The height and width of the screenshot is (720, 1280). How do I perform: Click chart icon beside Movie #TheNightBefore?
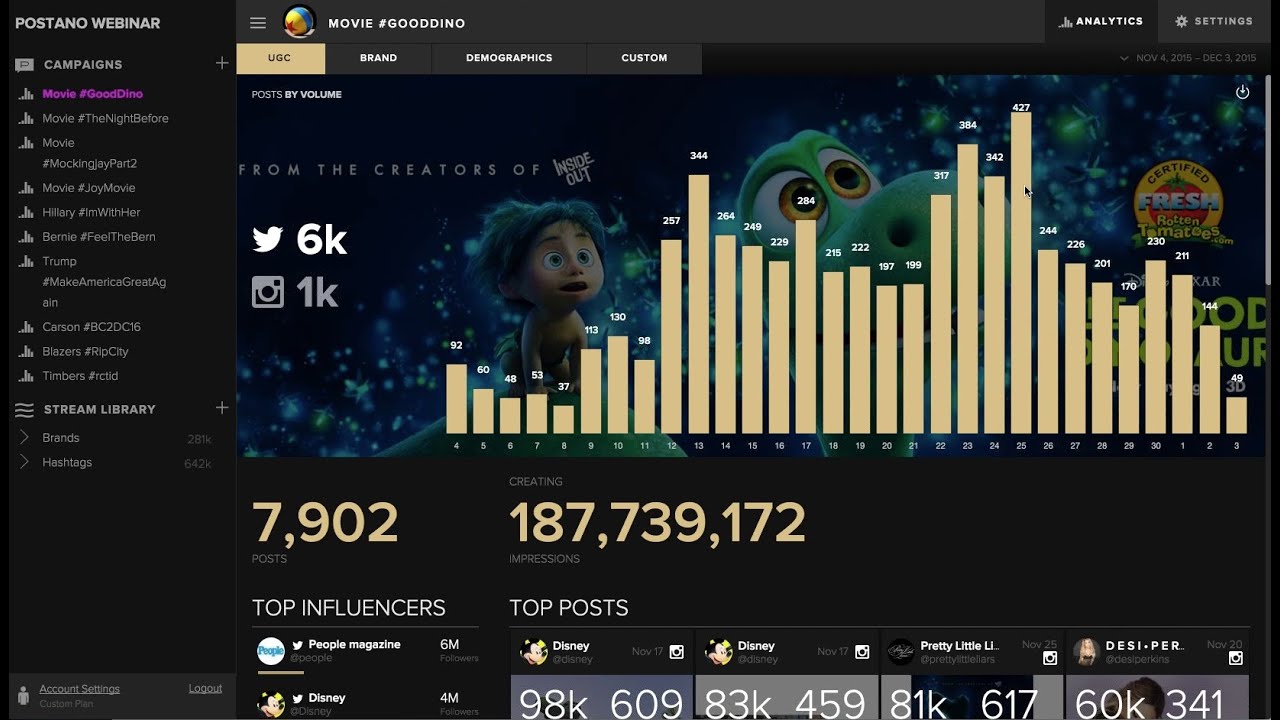pyautogui.click(x=26, y=119)
